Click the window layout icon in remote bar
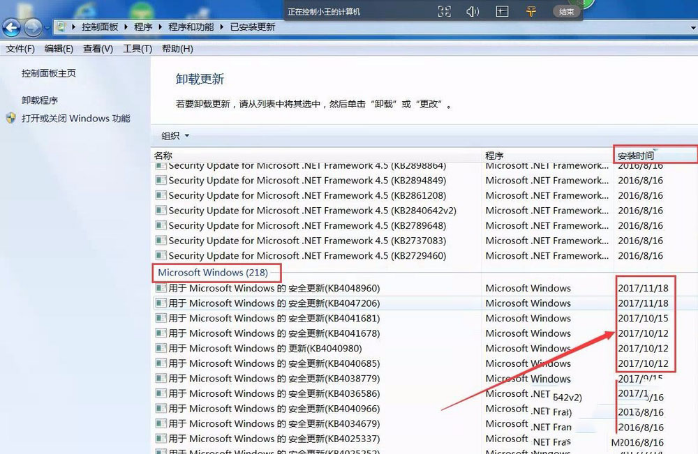 501,12
